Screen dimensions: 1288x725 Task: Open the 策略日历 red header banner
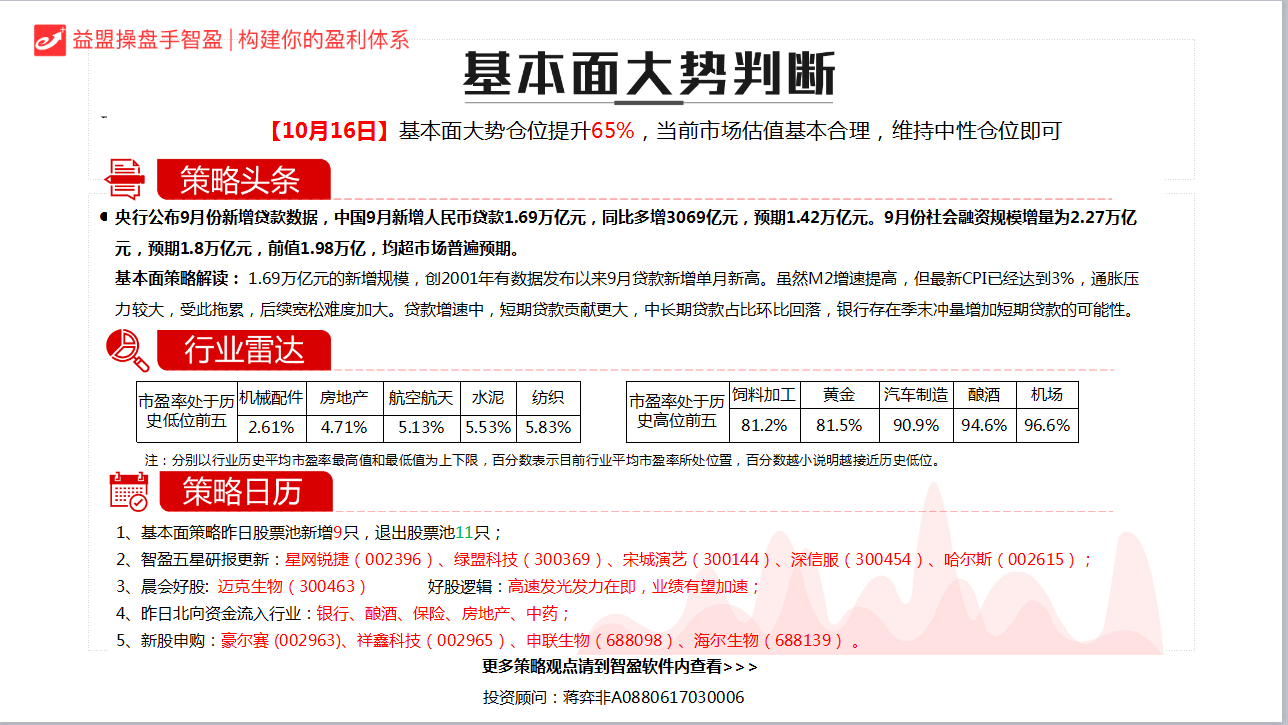tap(243, 492)
